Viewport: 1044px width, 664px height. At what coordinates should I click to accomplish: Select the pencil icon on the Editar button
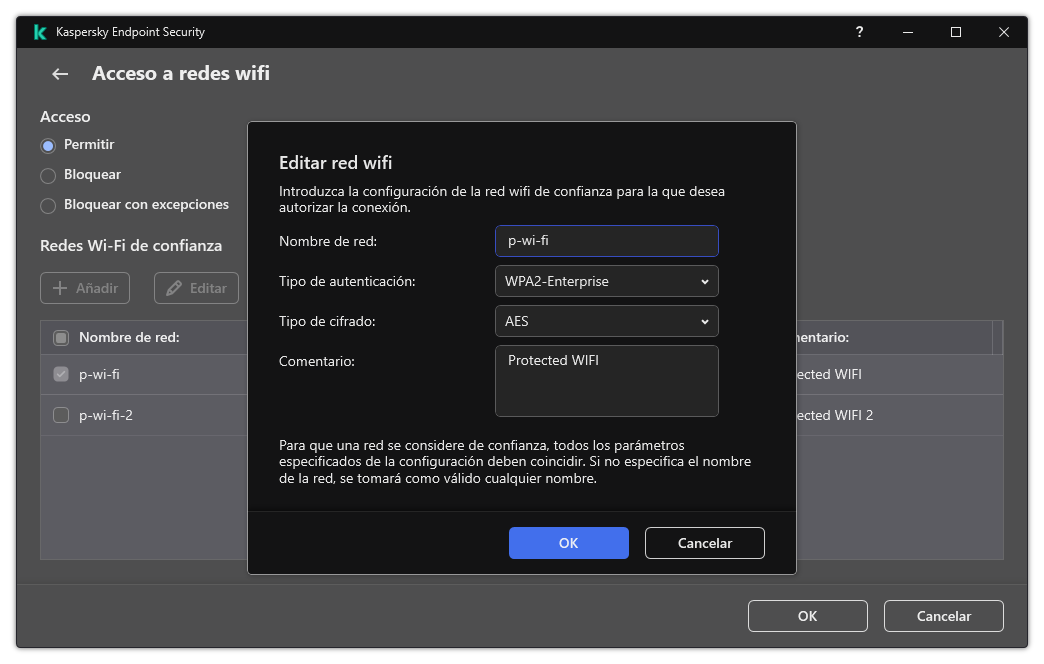pyautogui.click(x=176, y=288)
